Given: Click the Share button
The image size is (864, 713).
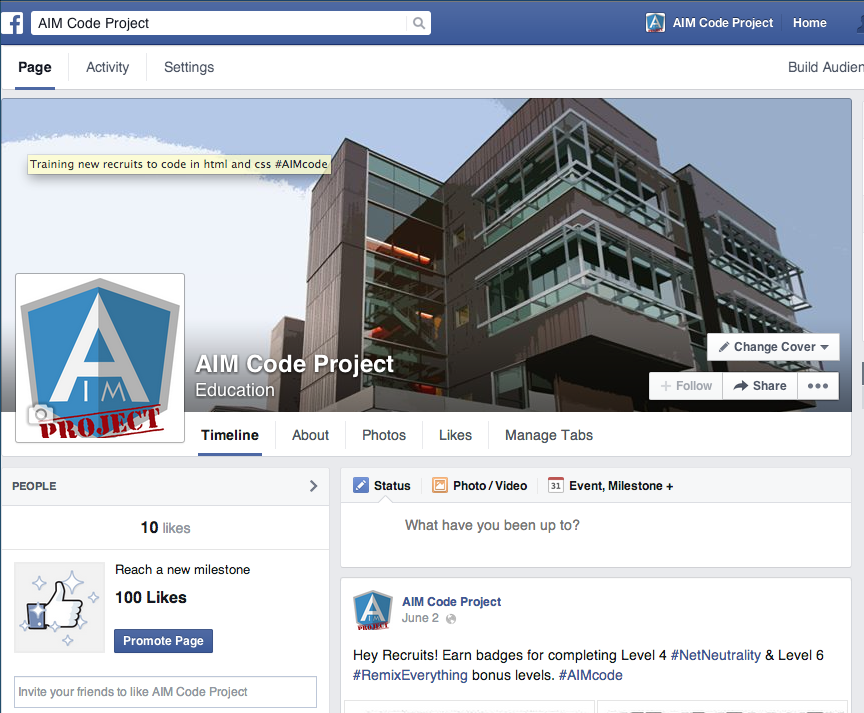Looking at the screenshot, I should (x=760, y=386).
